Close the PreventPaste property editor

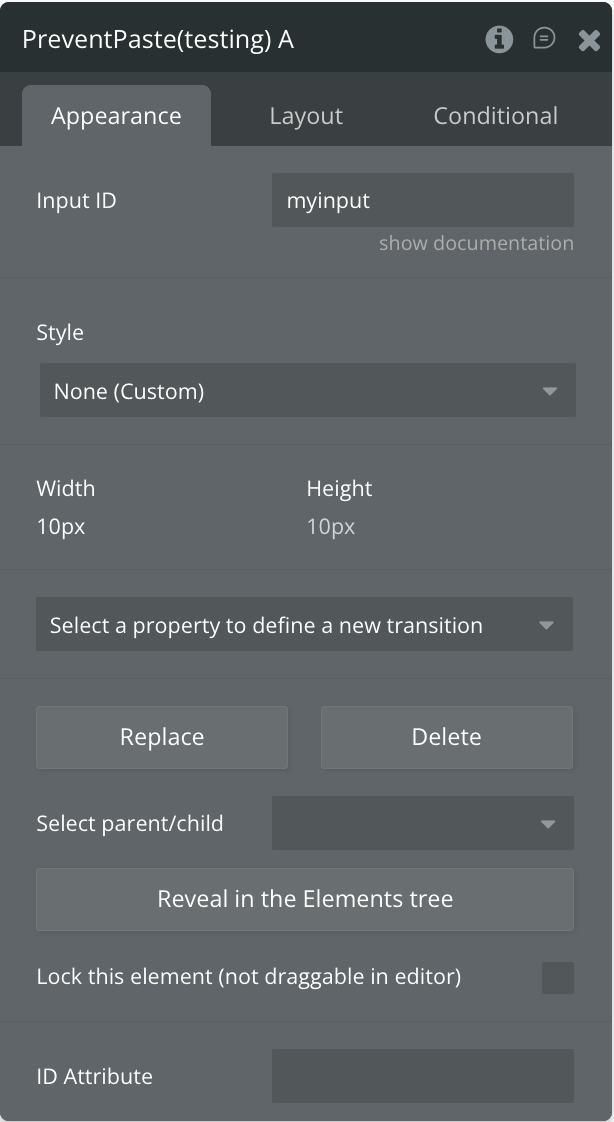click(x=589, y=40)
